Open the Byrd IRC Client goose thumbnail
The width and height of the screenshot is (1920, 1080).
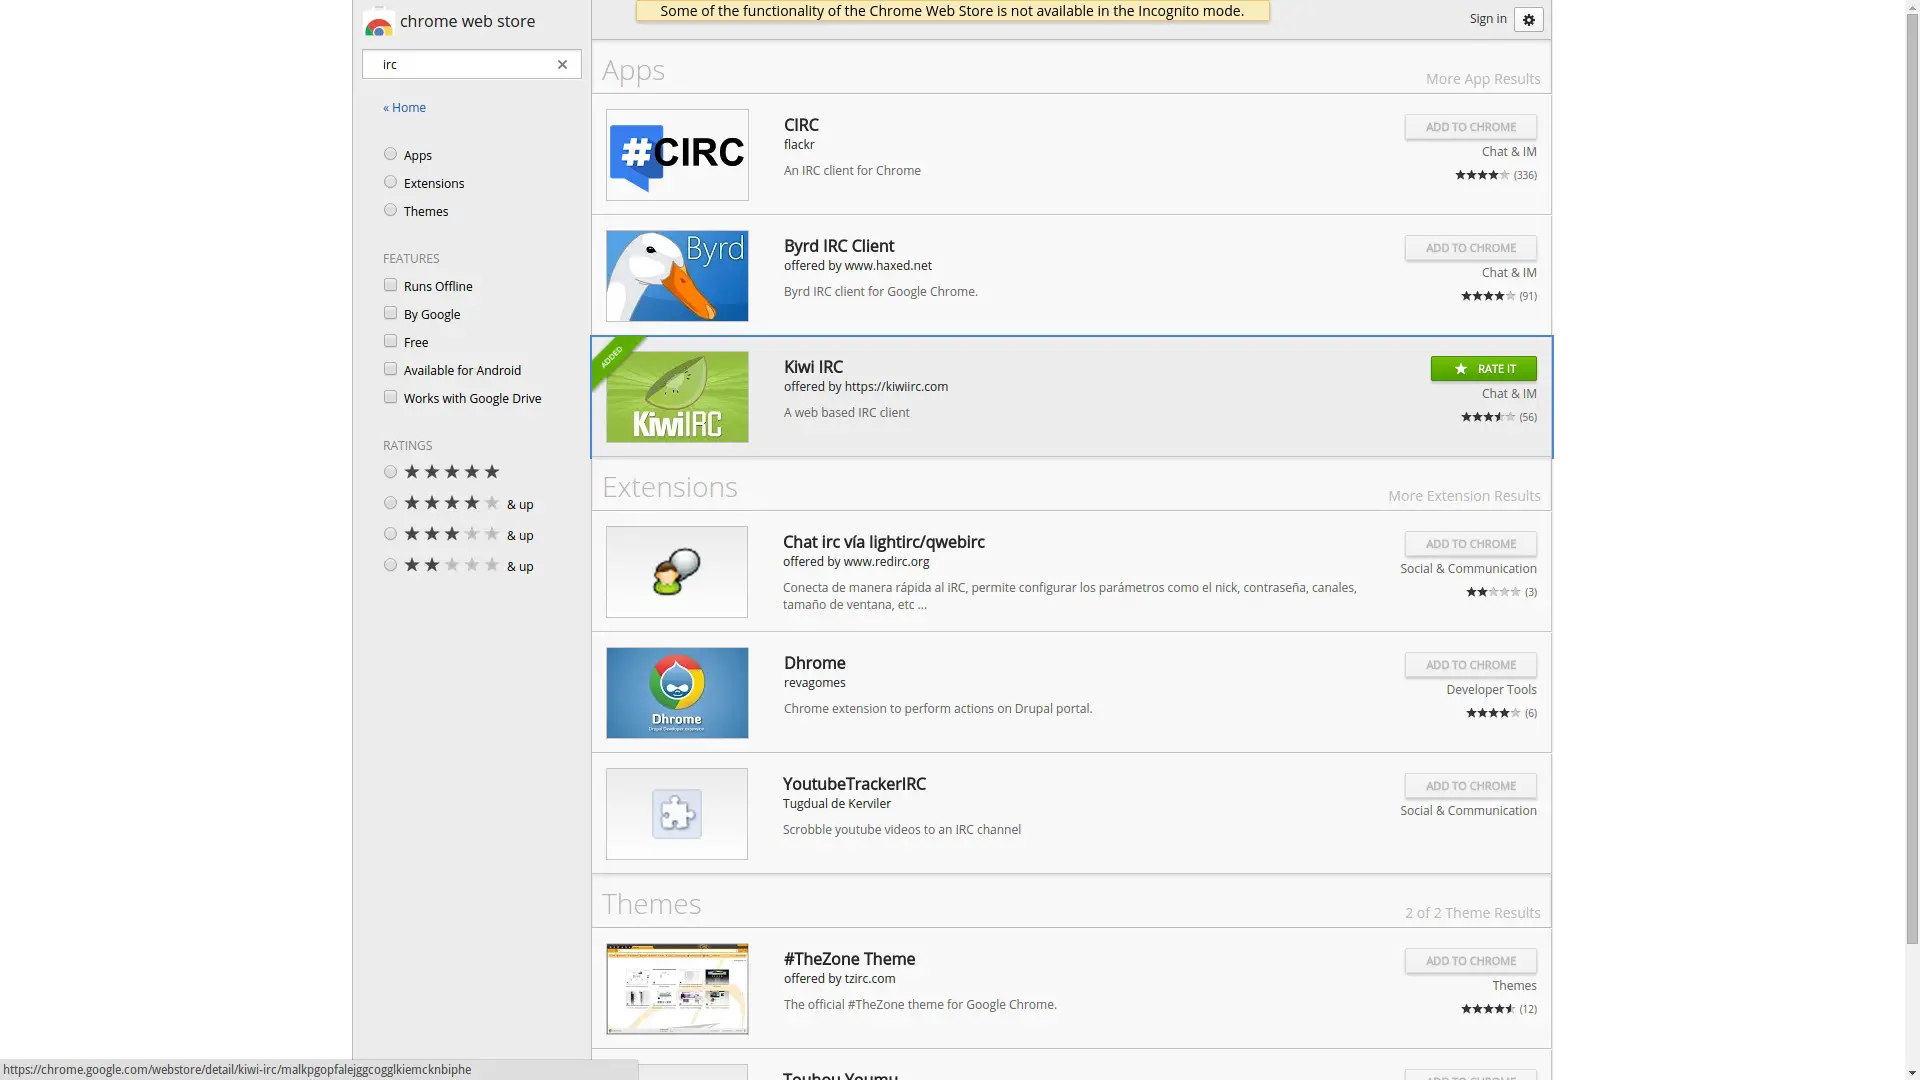pos(677,276)
